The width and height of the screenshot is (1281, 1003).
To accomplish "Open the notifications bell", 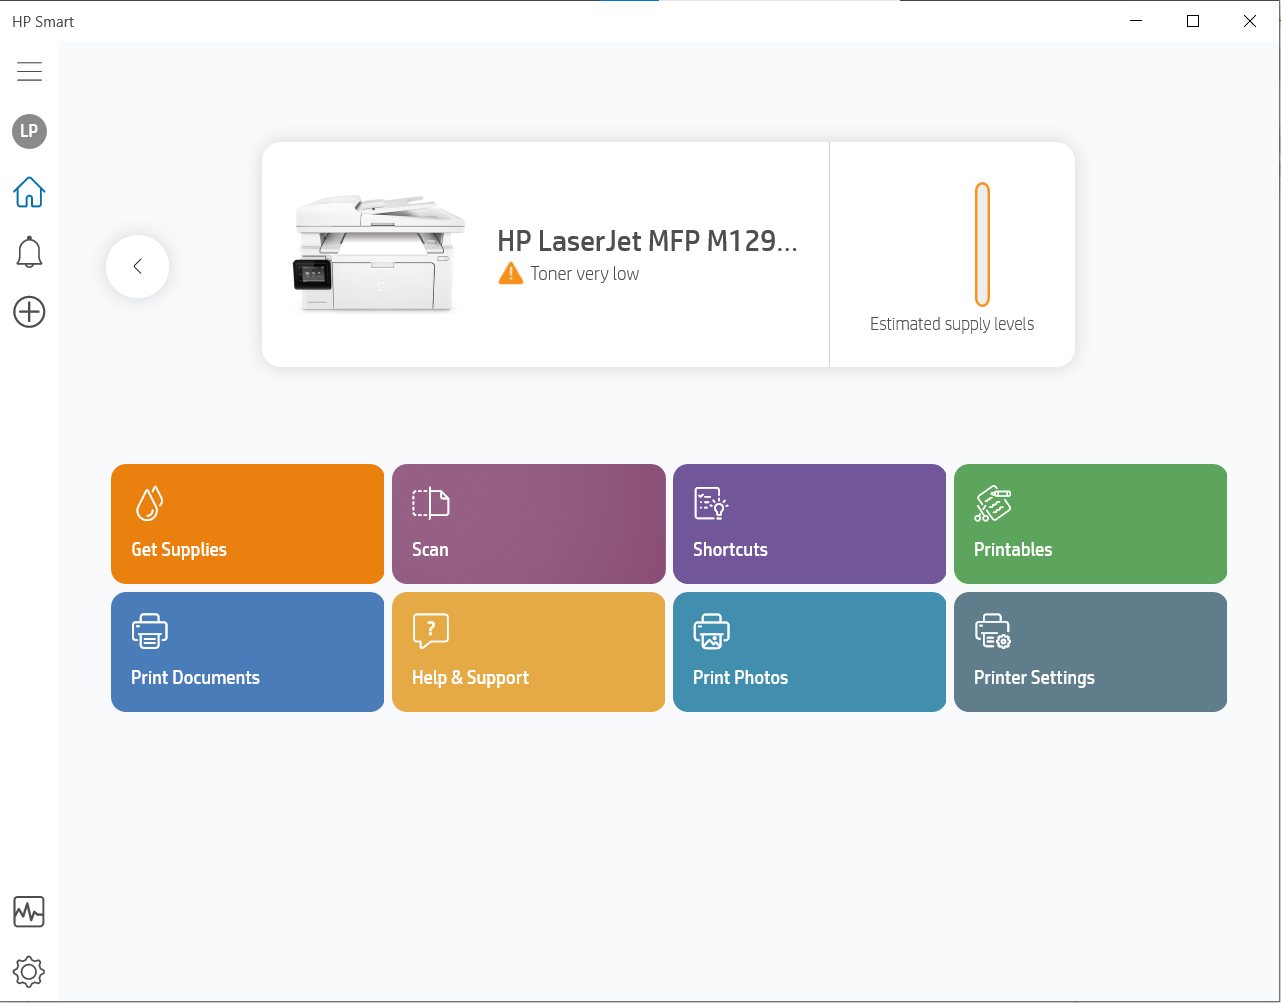I will [x=29, y=252].
